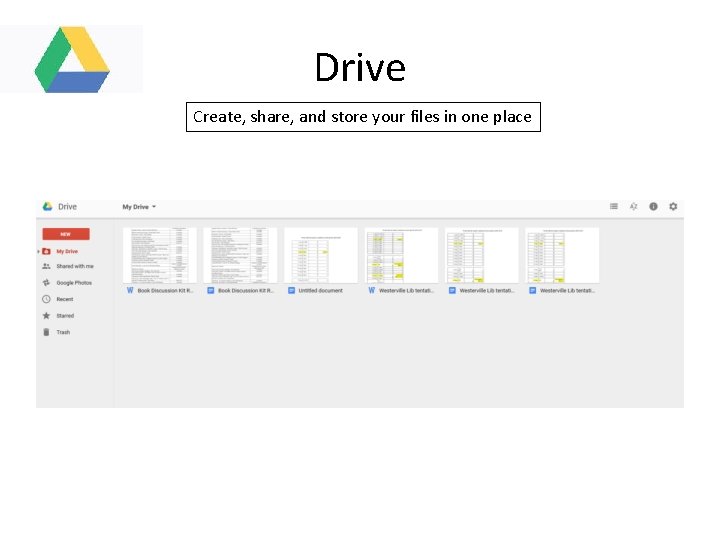Switch to list view using the toolbar icon
This screenshot has width=720, height=540.
(x=613, y=207)
